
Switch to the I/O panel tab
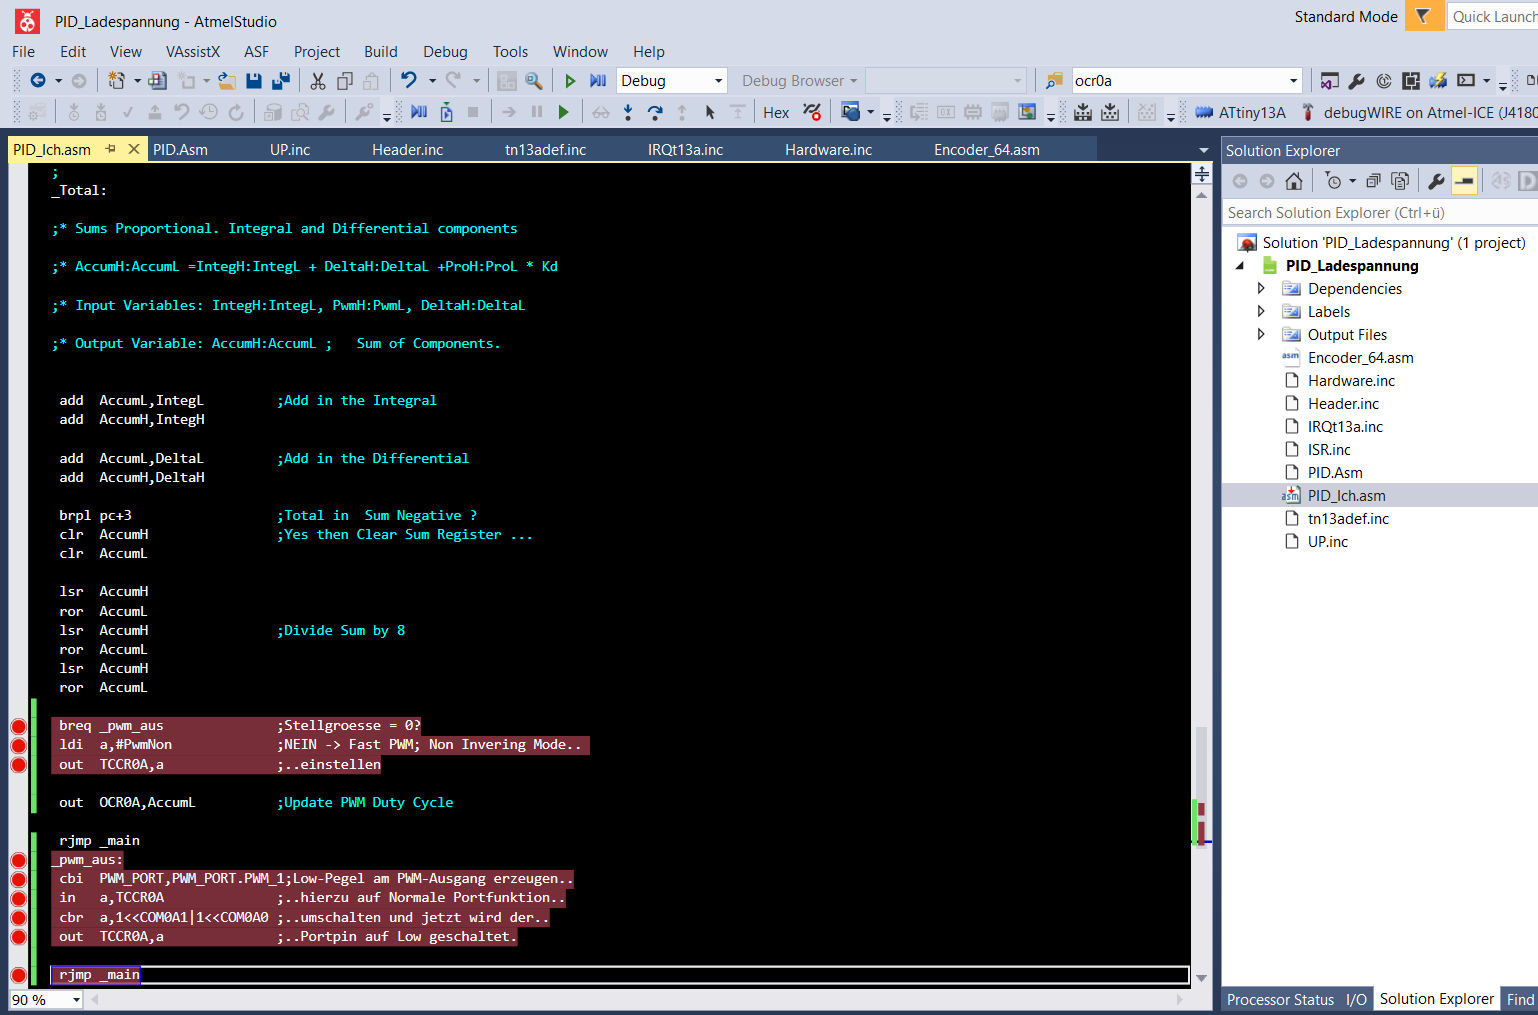coord(1356,1000)
